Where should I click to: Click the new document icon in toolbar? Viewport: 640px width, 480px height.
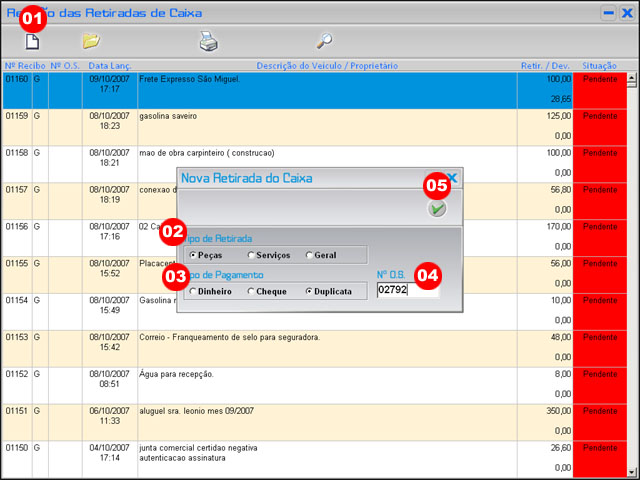click(32, 42)
